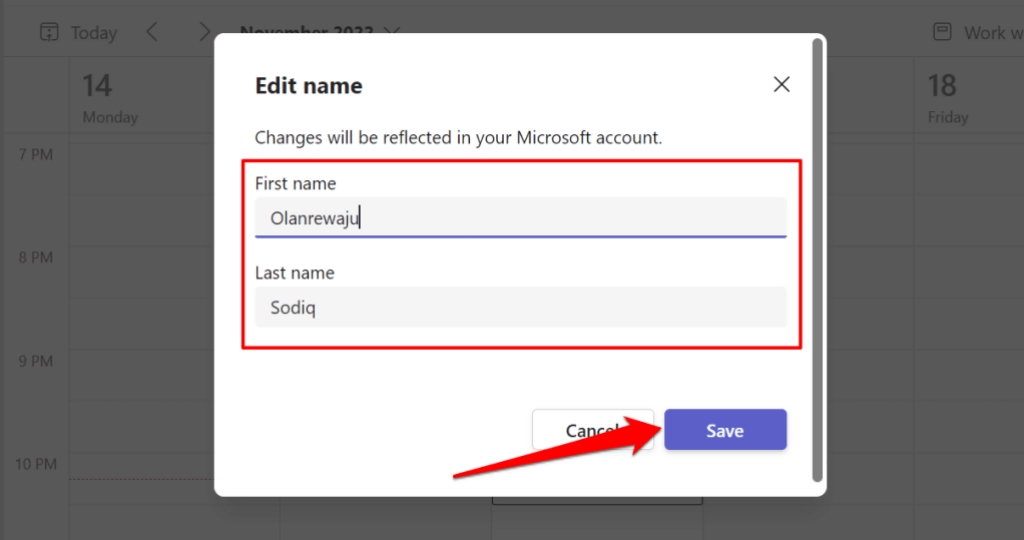This screenshot has height=540, width=1024.
Task: Save the edited name
Action: [x=725, y=430]
